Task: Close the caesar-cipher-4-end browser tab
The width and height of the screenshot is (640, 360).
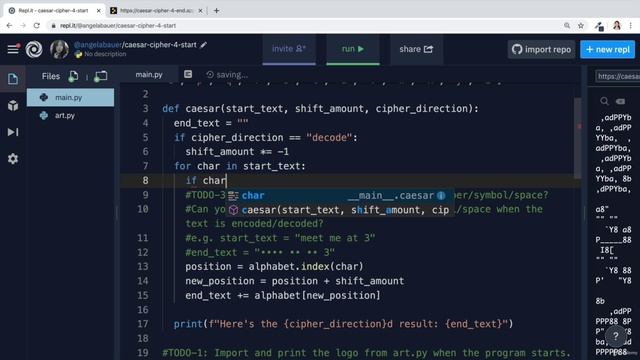Action: tap(200, 11)
